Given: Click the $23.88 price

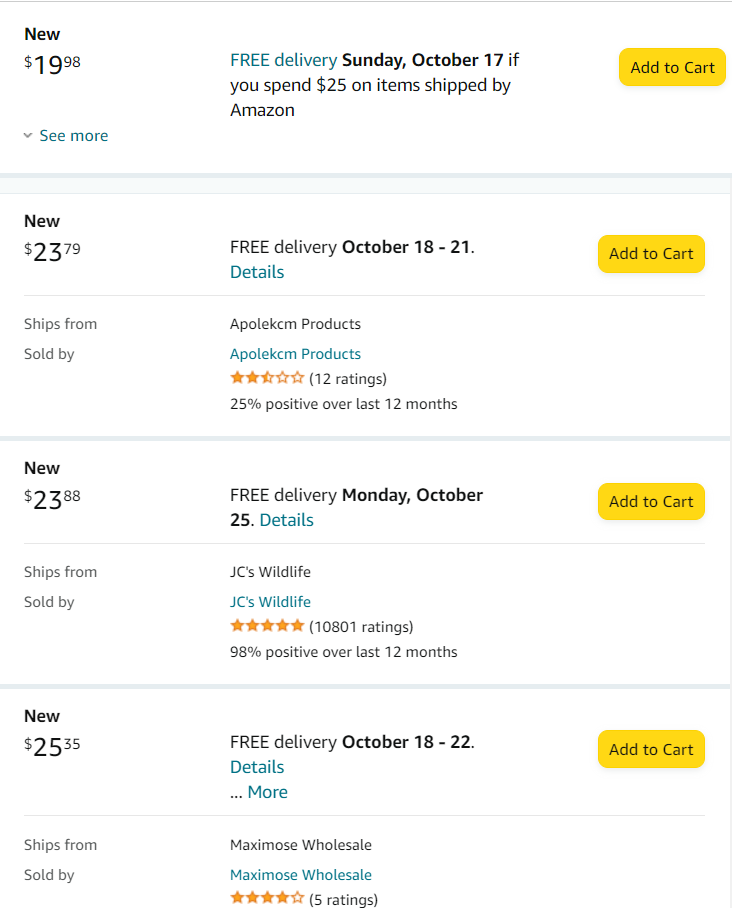Looking at the screenshot, I should (52, 500).
